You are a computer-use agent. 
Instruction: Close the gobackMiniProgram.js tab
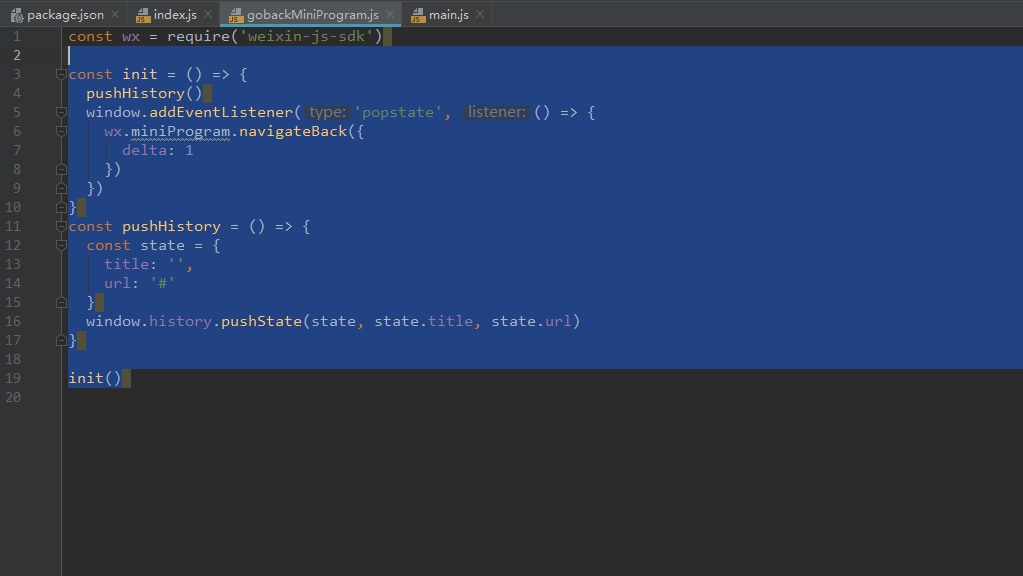[389, 14]
